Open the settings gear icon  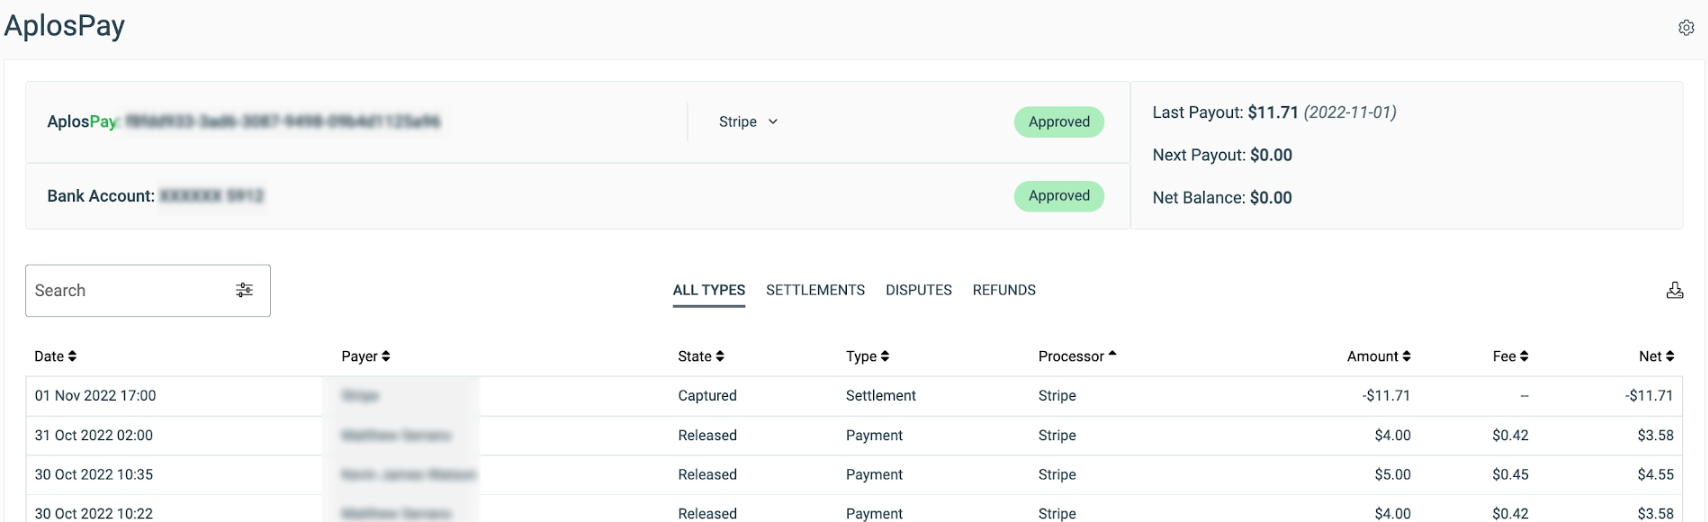1686,28
